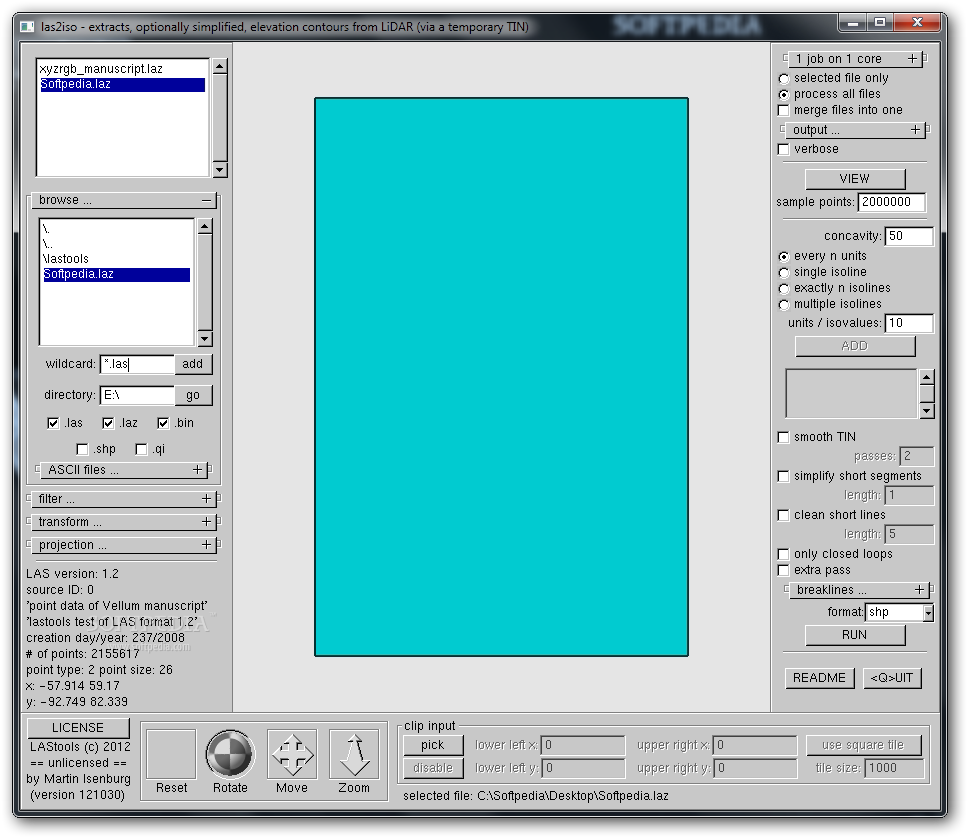The height and width of the screenshot is (838, 968).
Task: Select Softpedia.laz in the top file list
Action: (122, 85)
